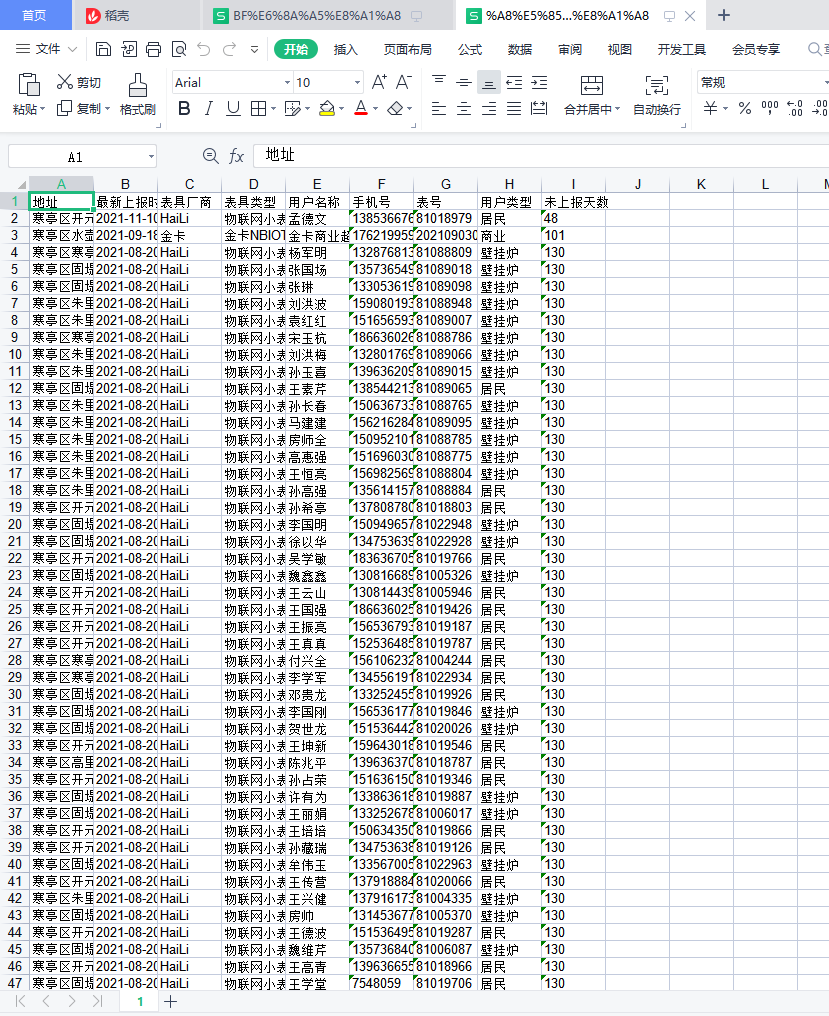
Task: Click the Print icon in quick toolbar
Action: (154, 49)
